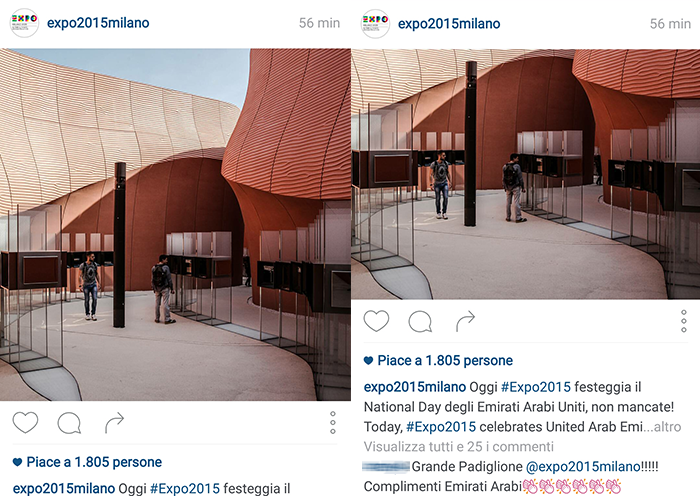Open three-dot options menu on right post

click(x=683, y=321)
